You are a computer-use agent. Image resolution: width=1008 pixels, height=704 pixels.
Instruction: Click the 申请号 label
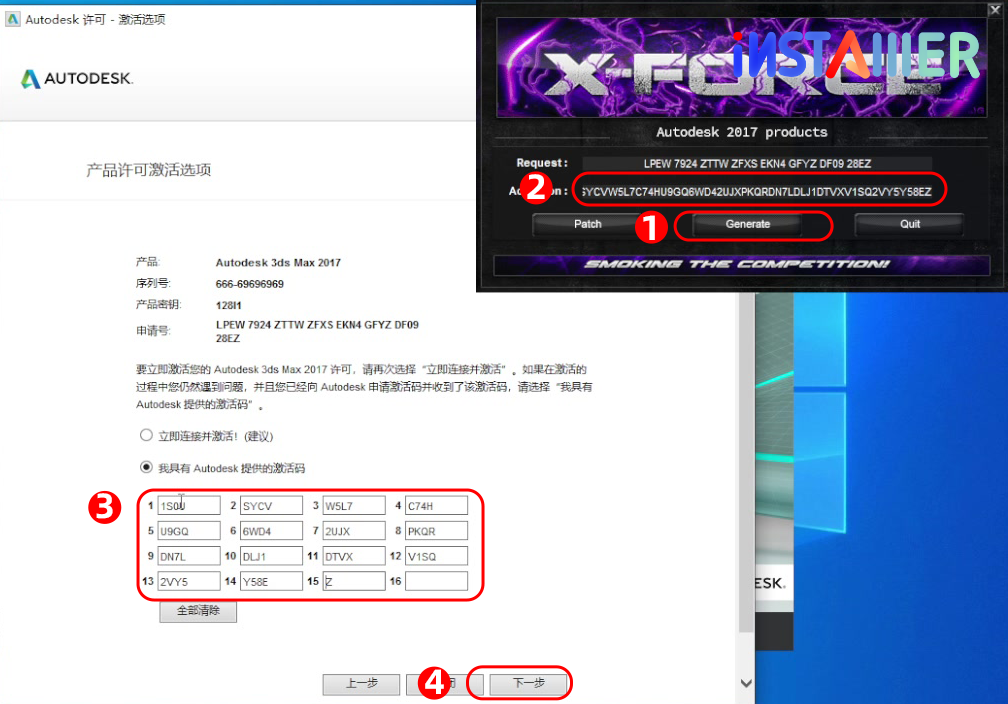(x=153, y=330)
